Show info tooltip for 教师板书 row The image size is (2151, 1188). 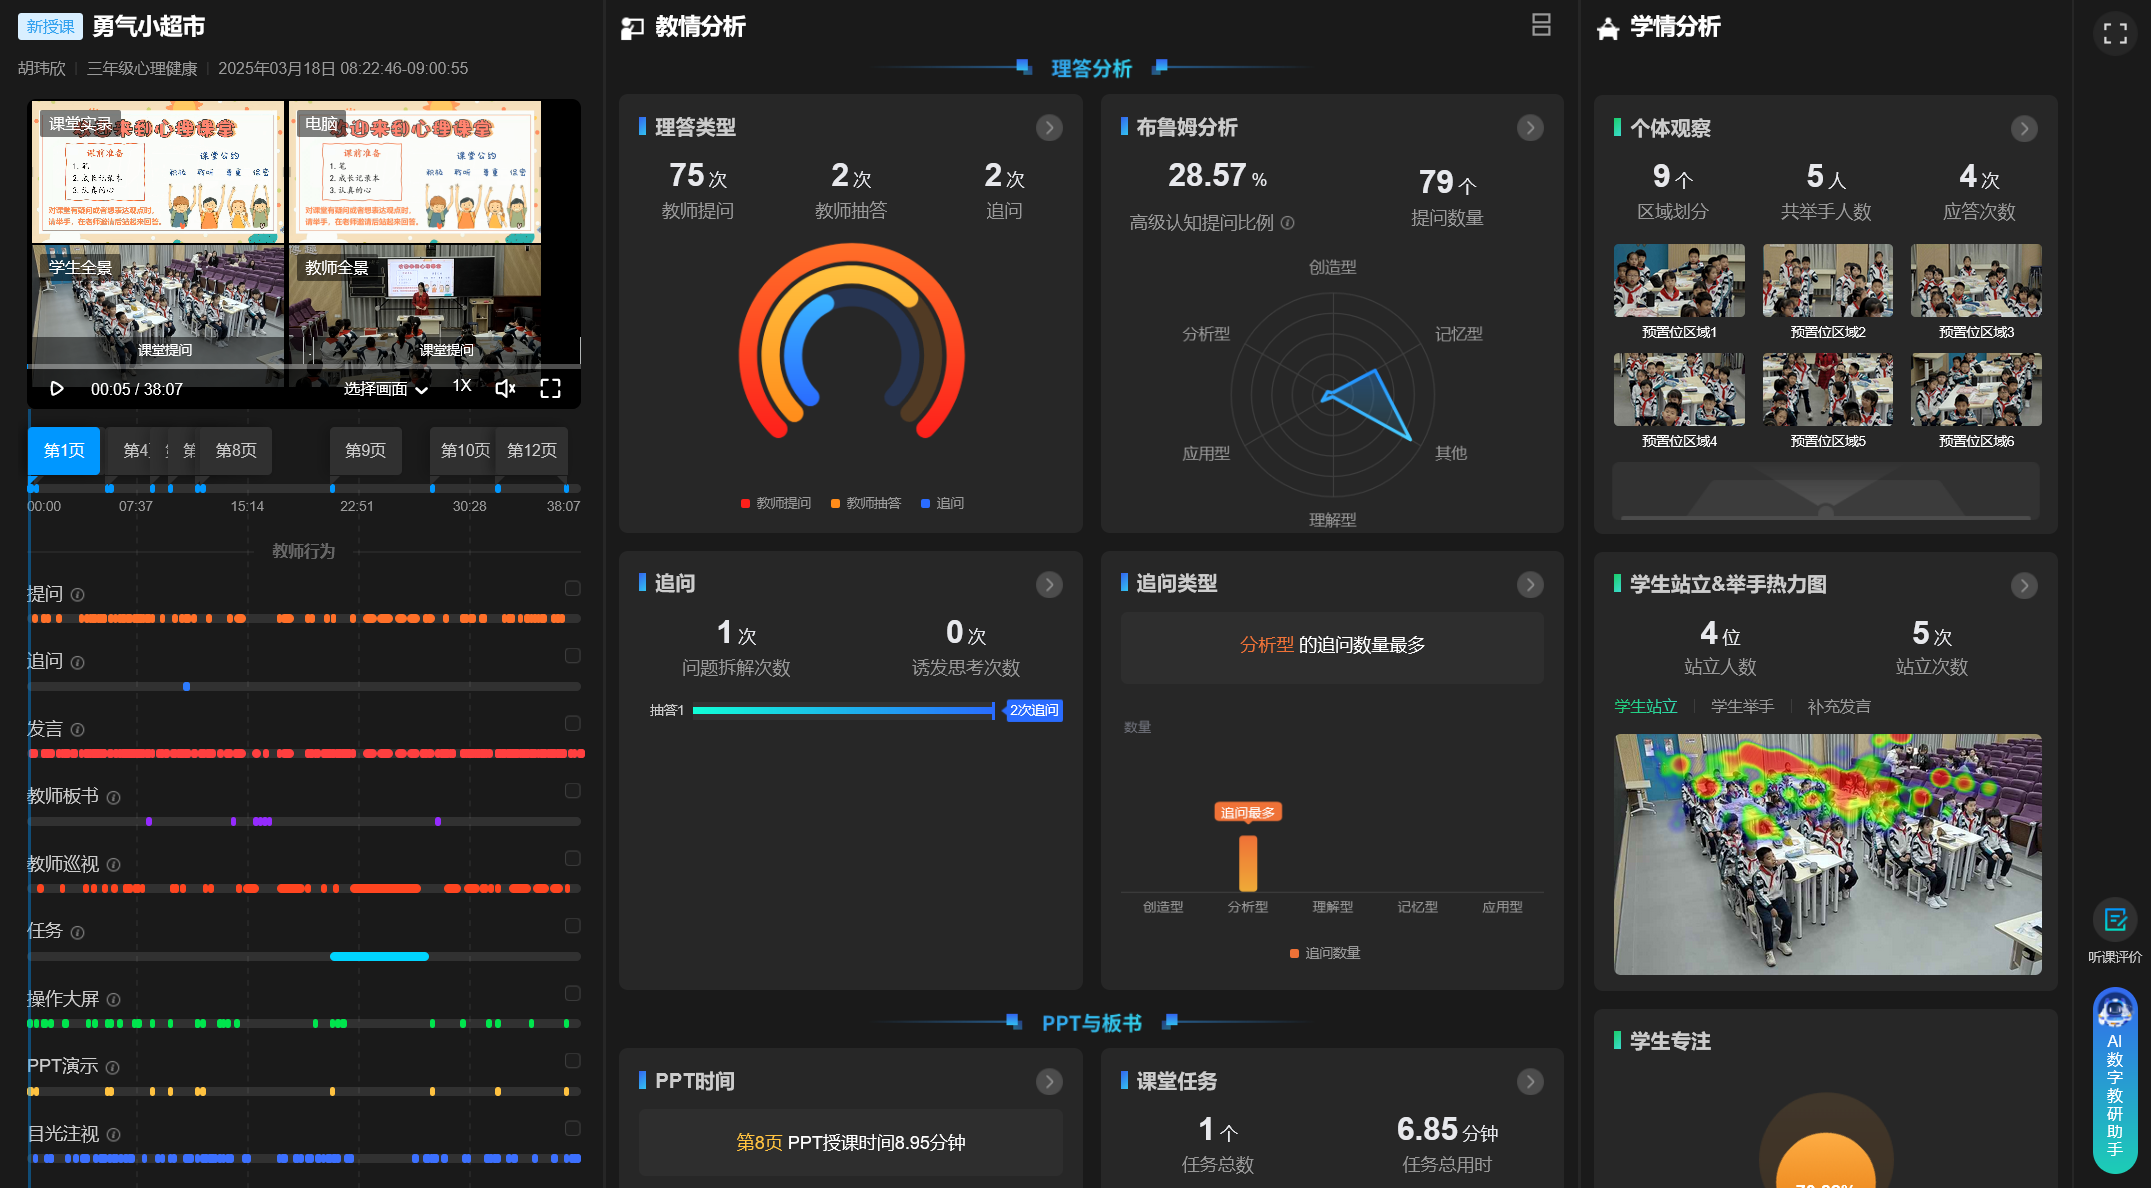[x=113, y=798]
